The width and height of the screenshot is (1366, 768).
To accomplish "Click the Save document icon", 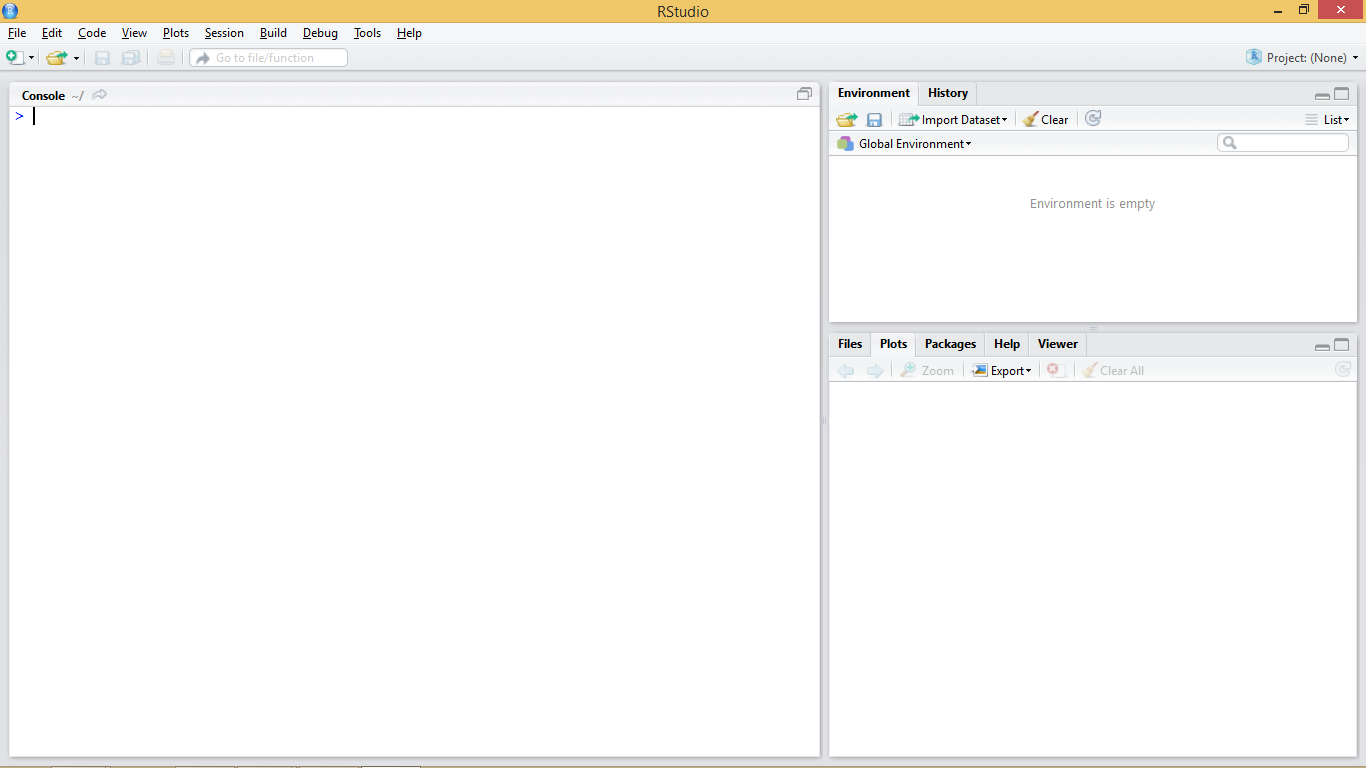I will [102, 58].
